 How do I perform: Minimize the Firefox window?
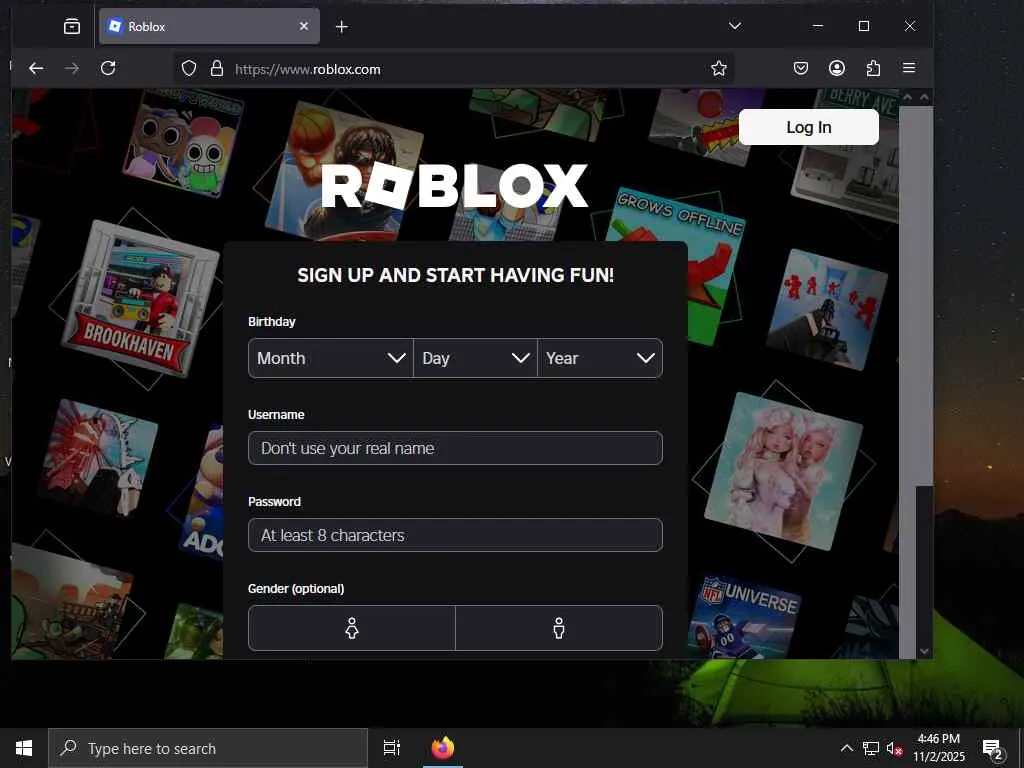click(x=818, y=26)
